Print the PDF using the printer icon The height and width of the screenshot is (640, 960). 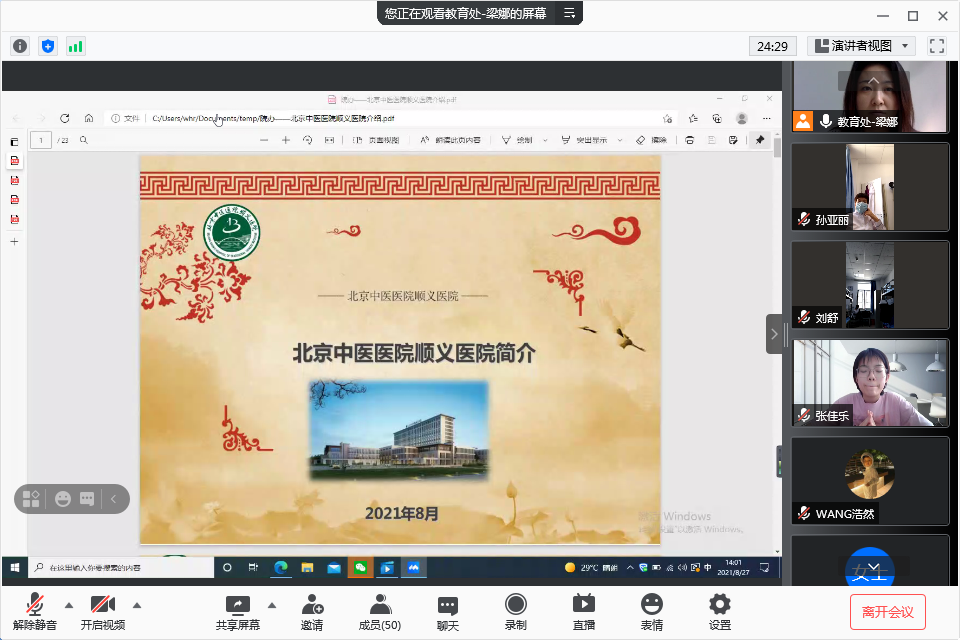(689, 140)
